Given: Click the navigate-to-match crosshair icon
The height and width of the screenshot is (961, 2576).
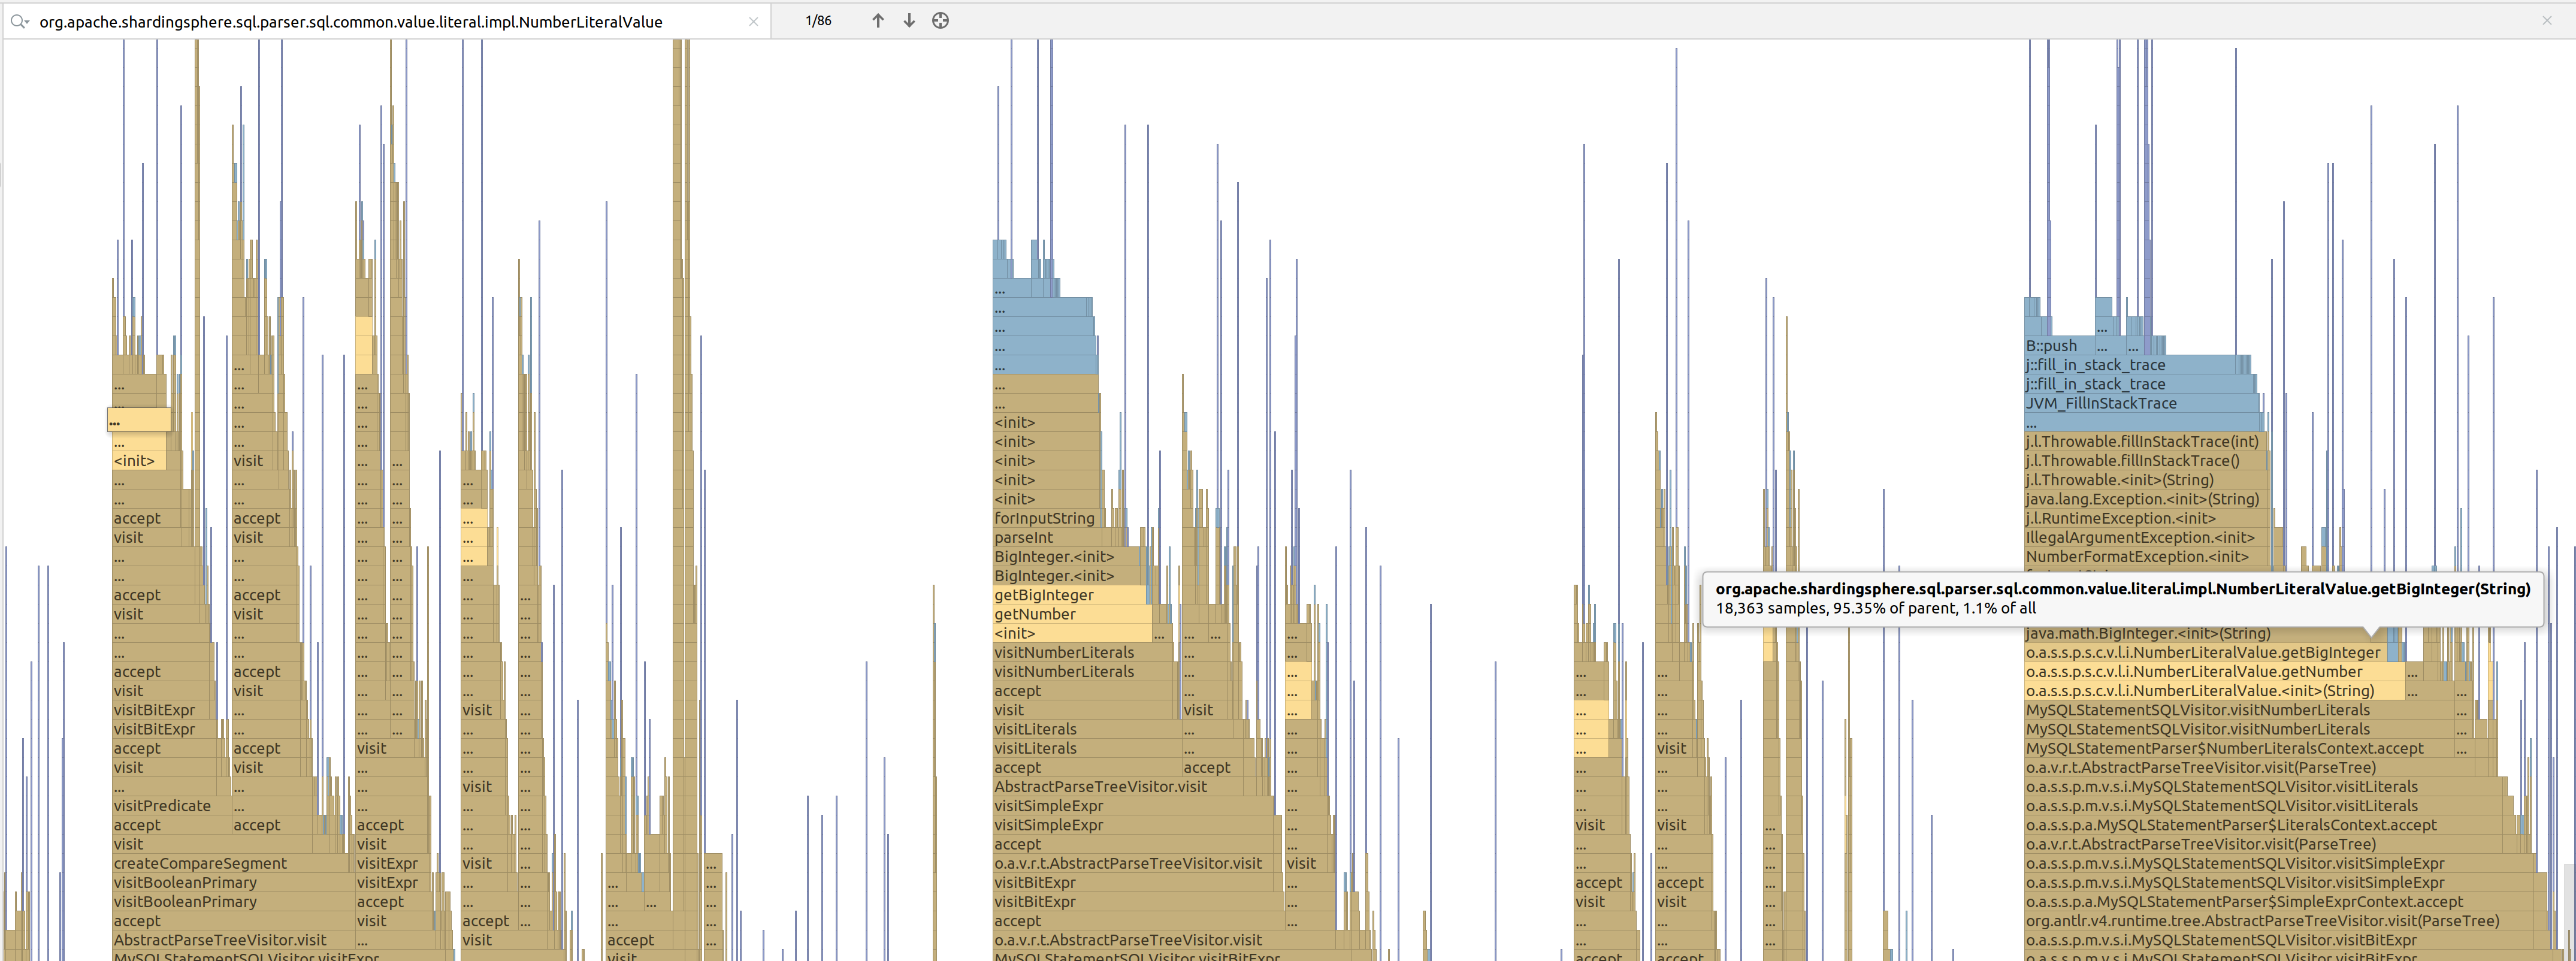Looking at the screenshot, I should pyautogui.click(x=940, y=21).
